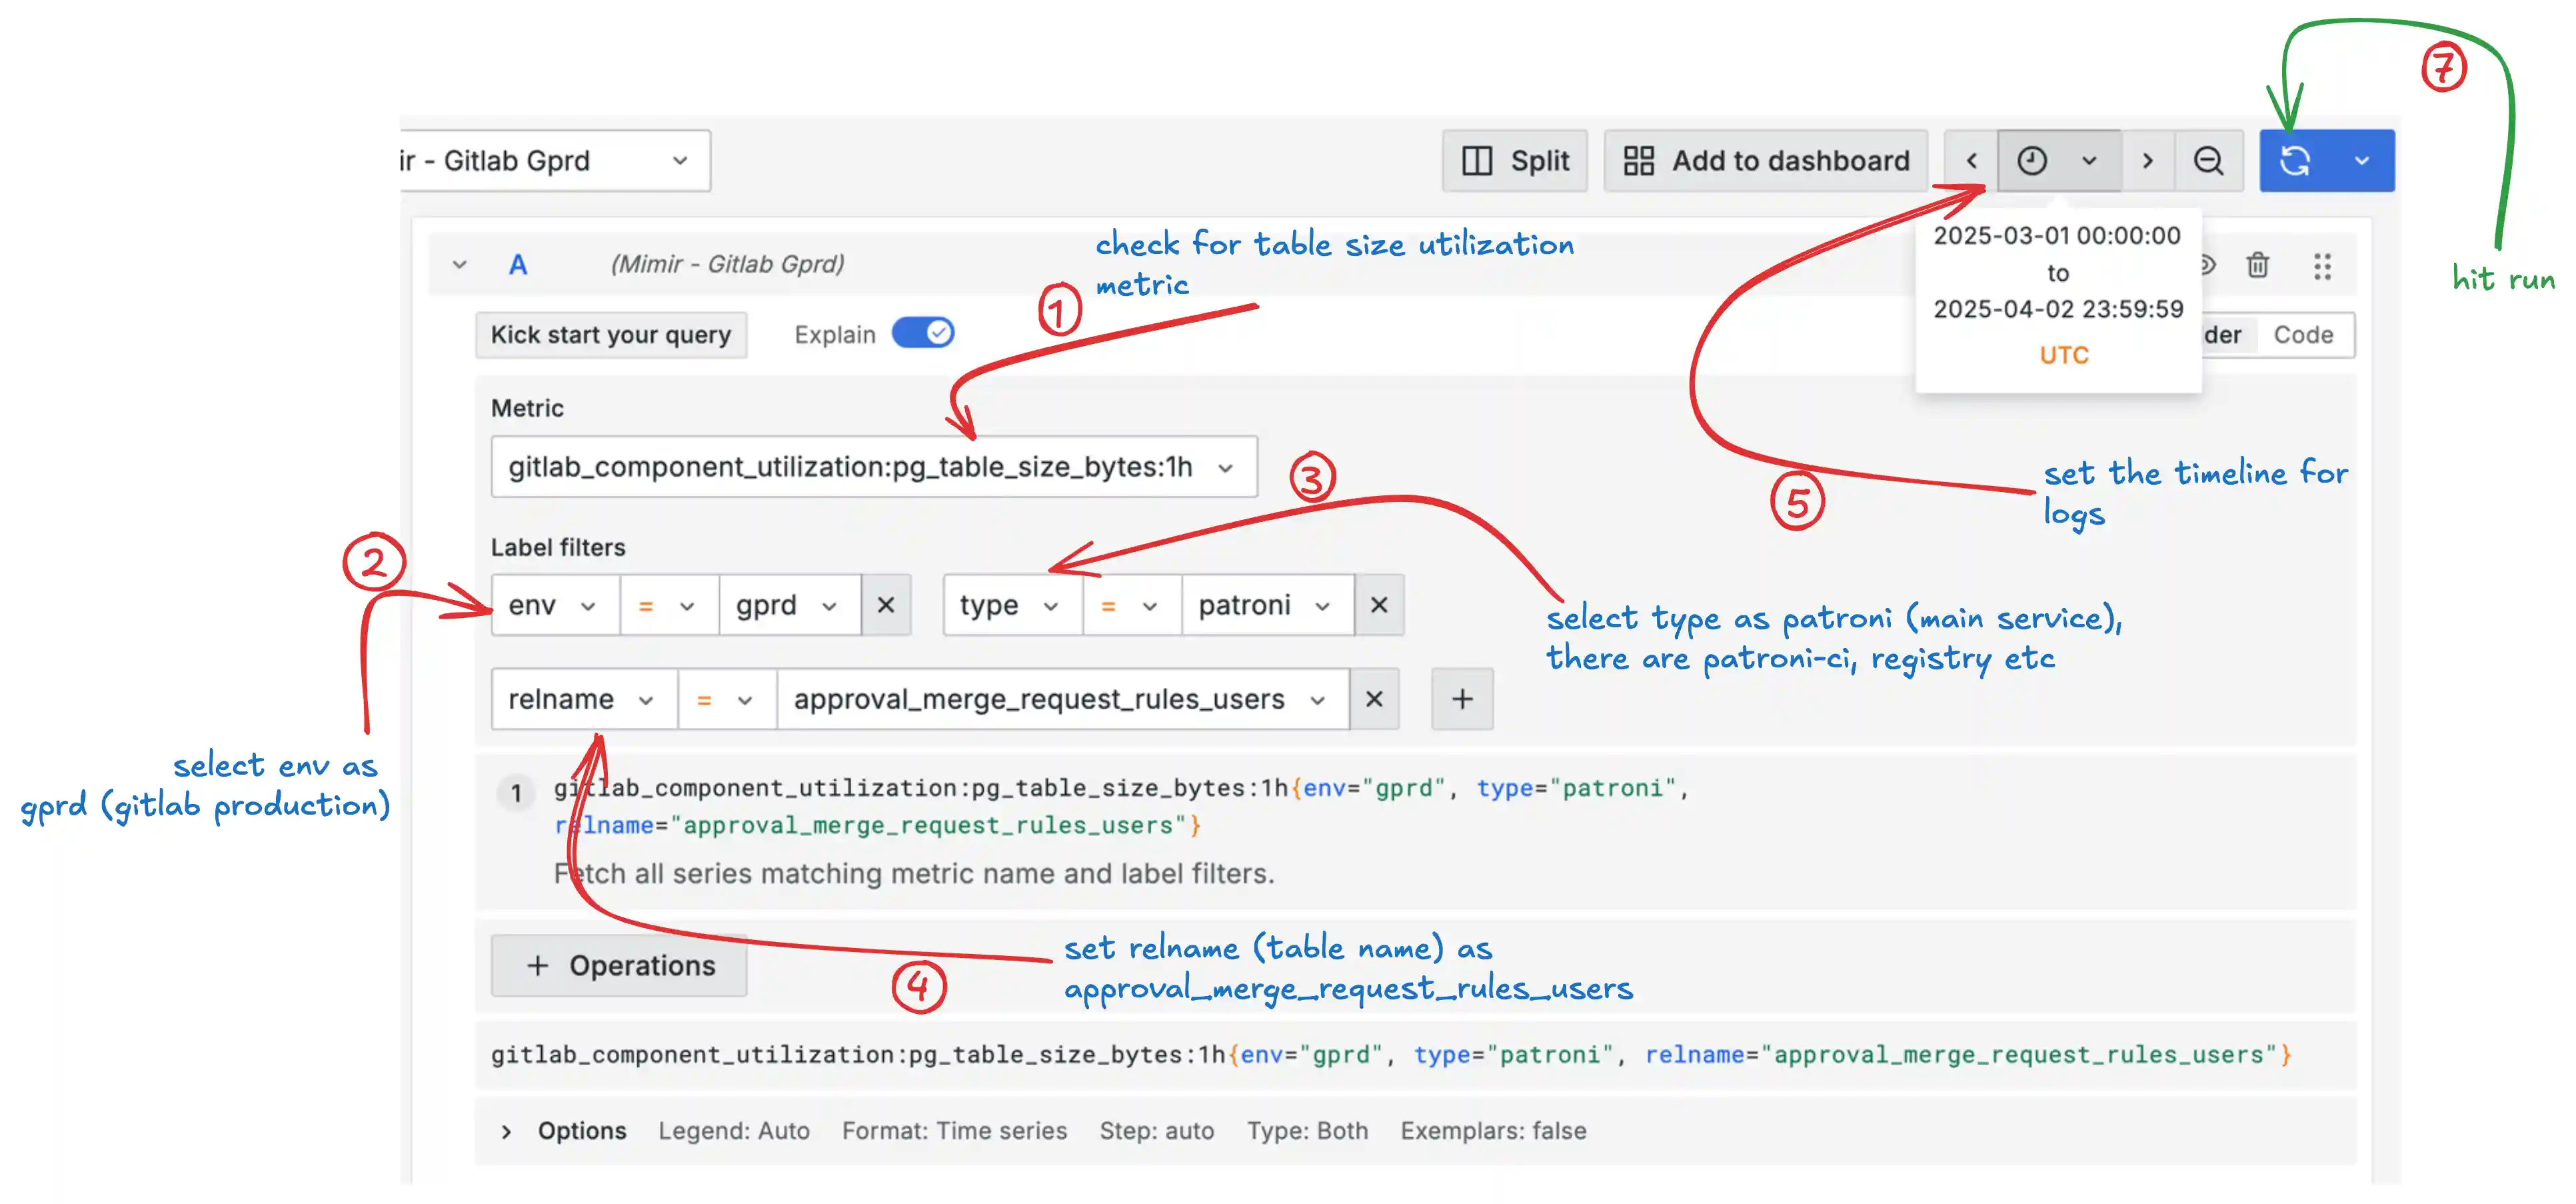Click the zoom out time range icon

coord(2208,161)
